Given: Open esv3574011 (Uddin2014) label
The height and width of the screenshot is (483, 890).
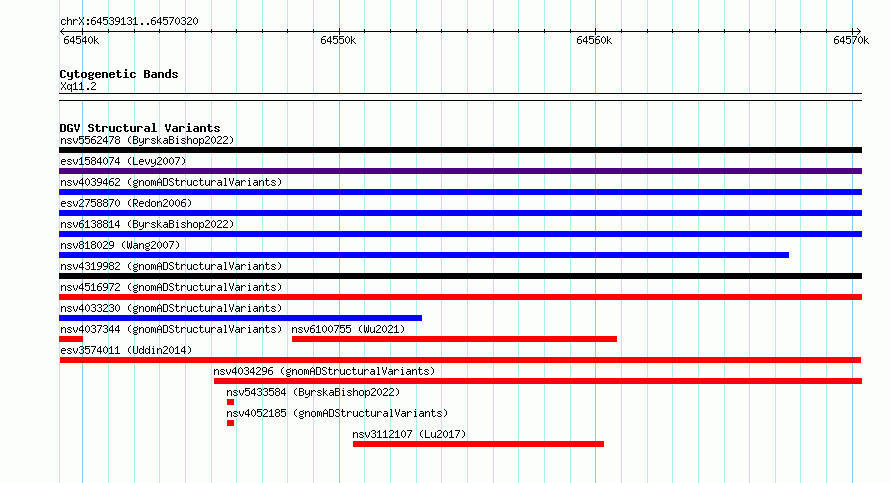Looking at the screenshot, I should tap(126, 350).
